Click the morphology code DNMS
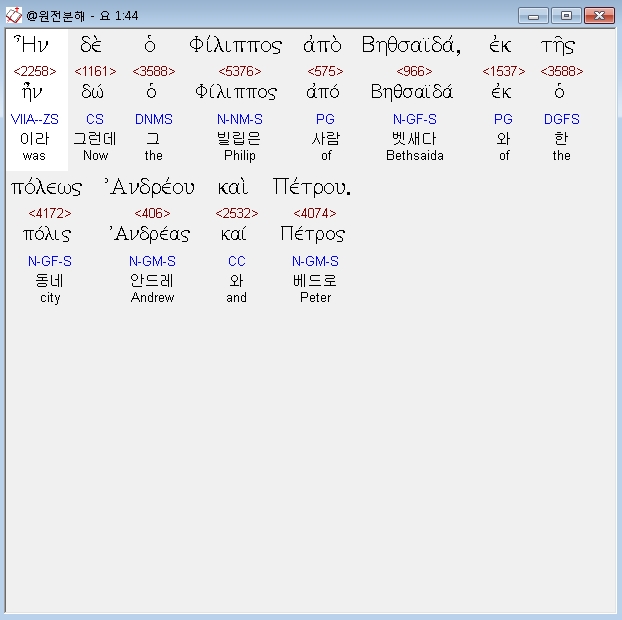The image size is (622, 620). pyautogui.click(x=154, y=119)
